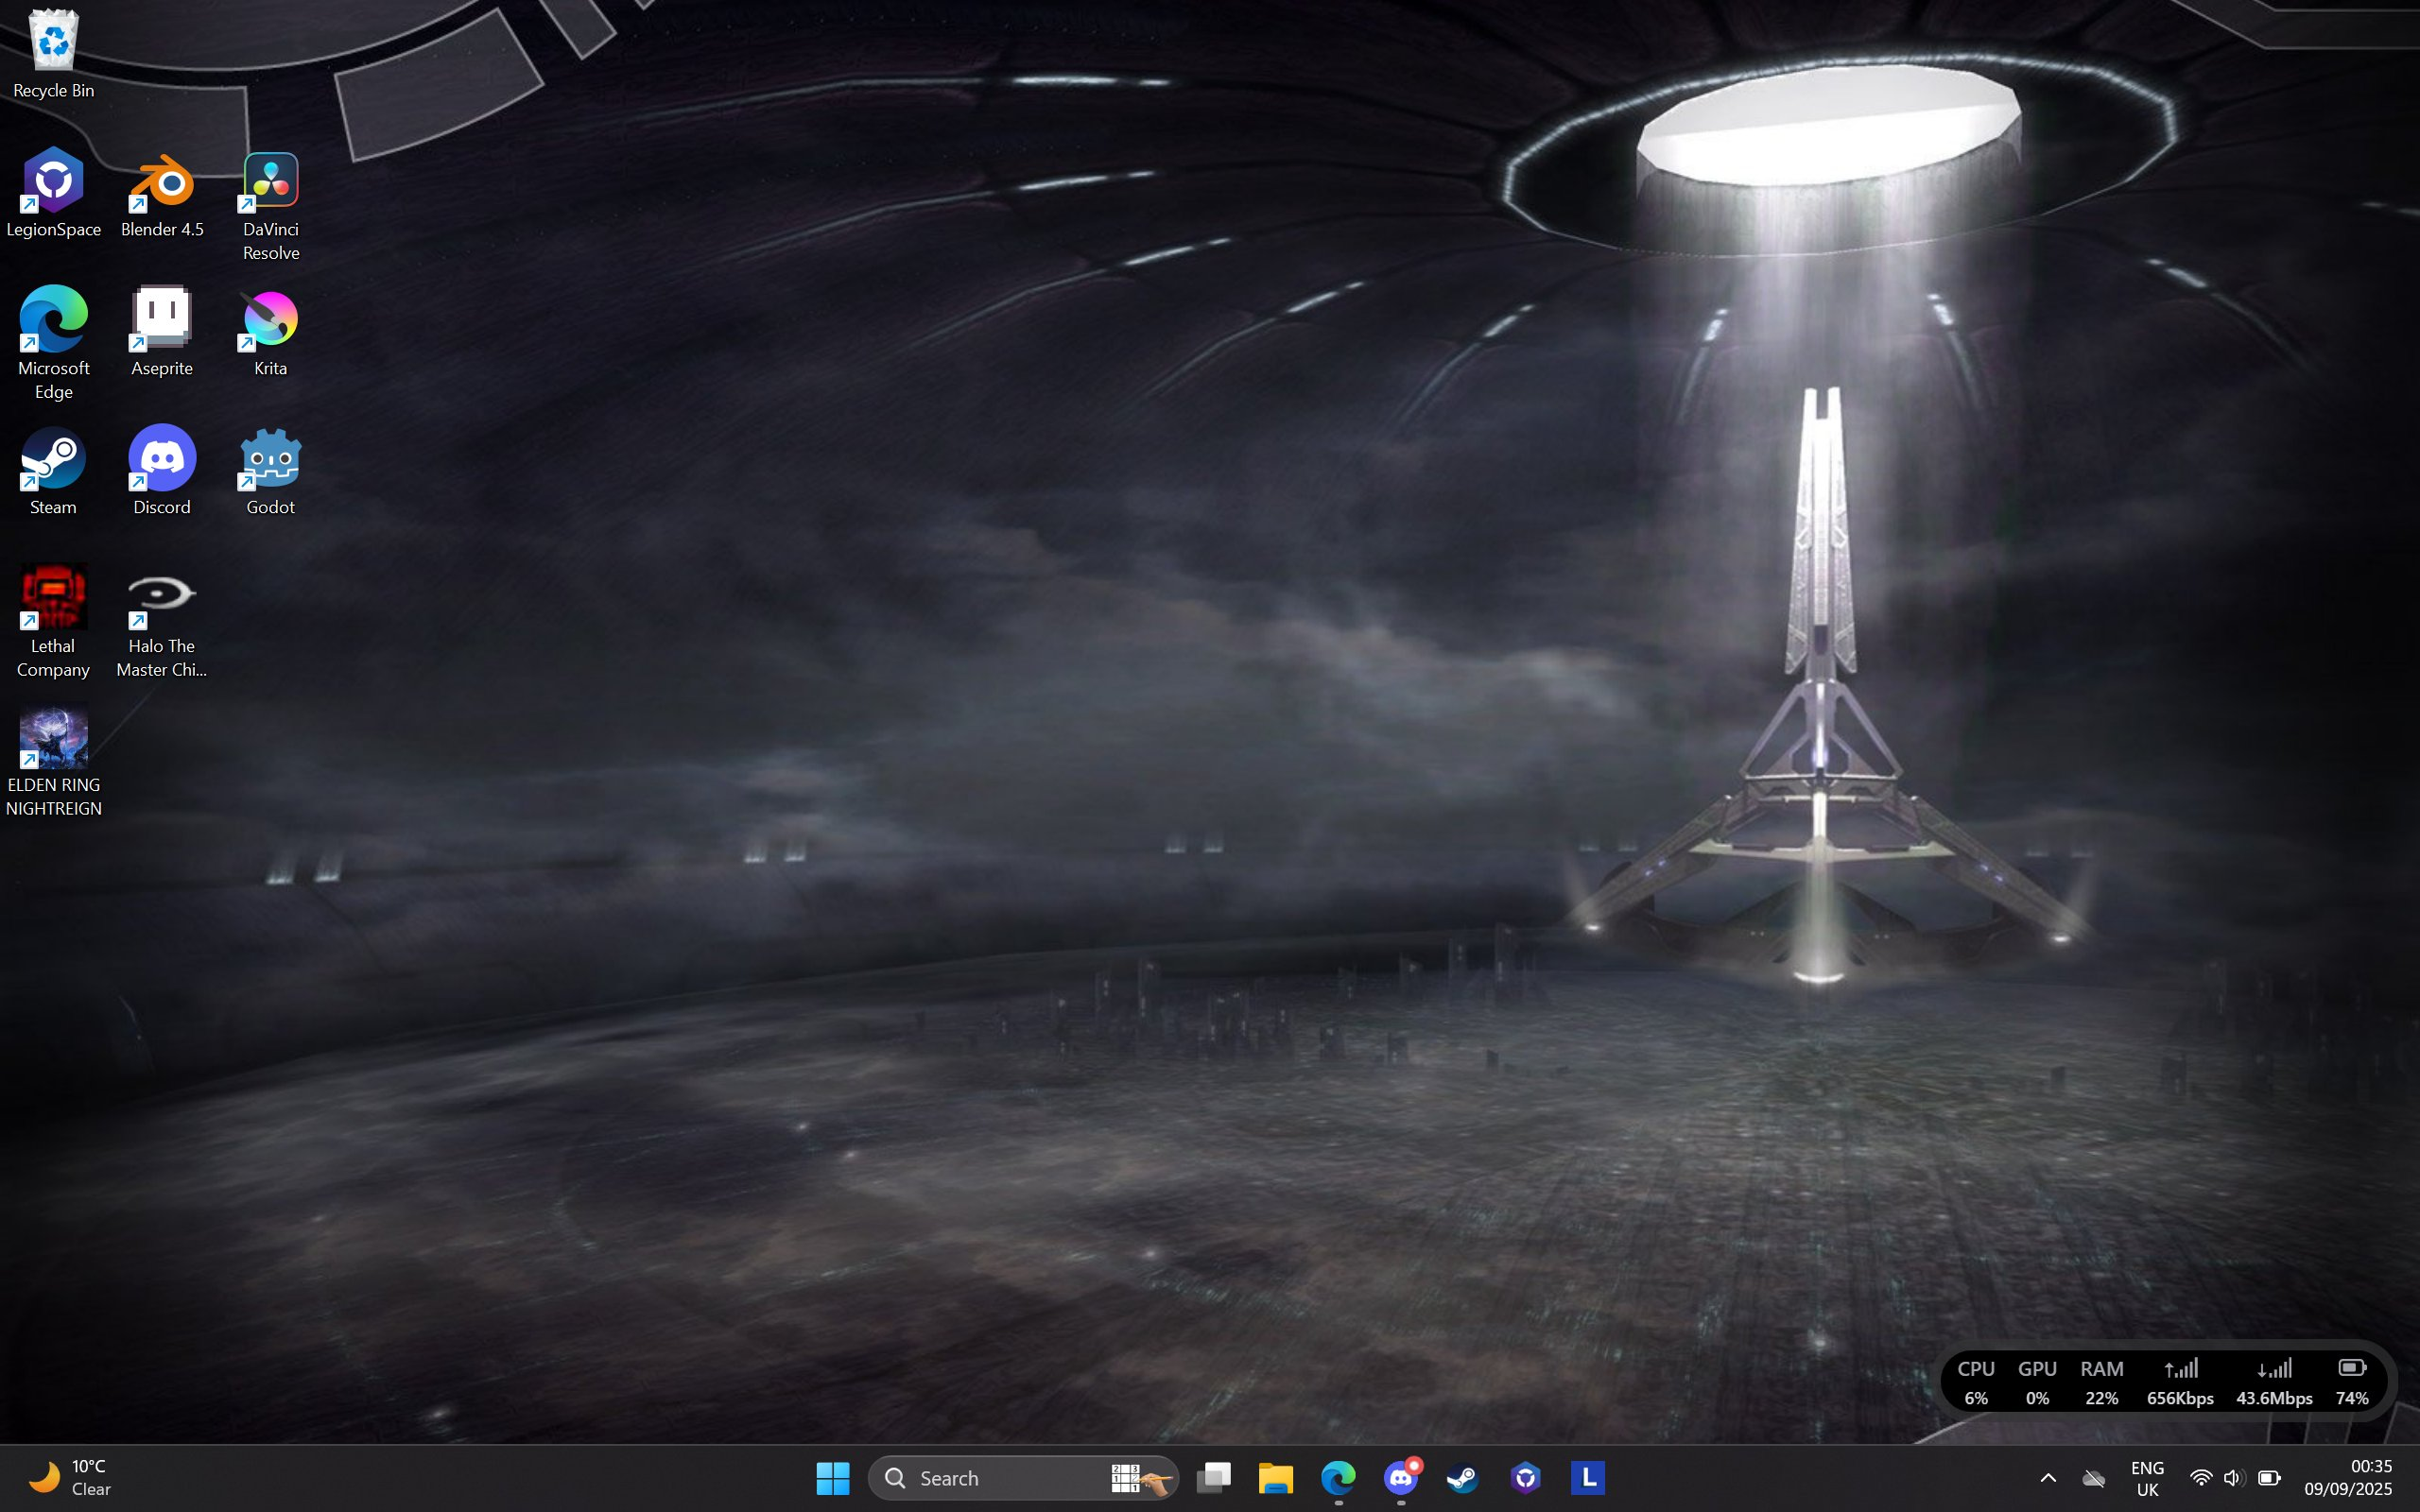Click the download speed 43.6Mbps indicator
The width and height of the screenshot is (2420, 1512).
2274,1382
